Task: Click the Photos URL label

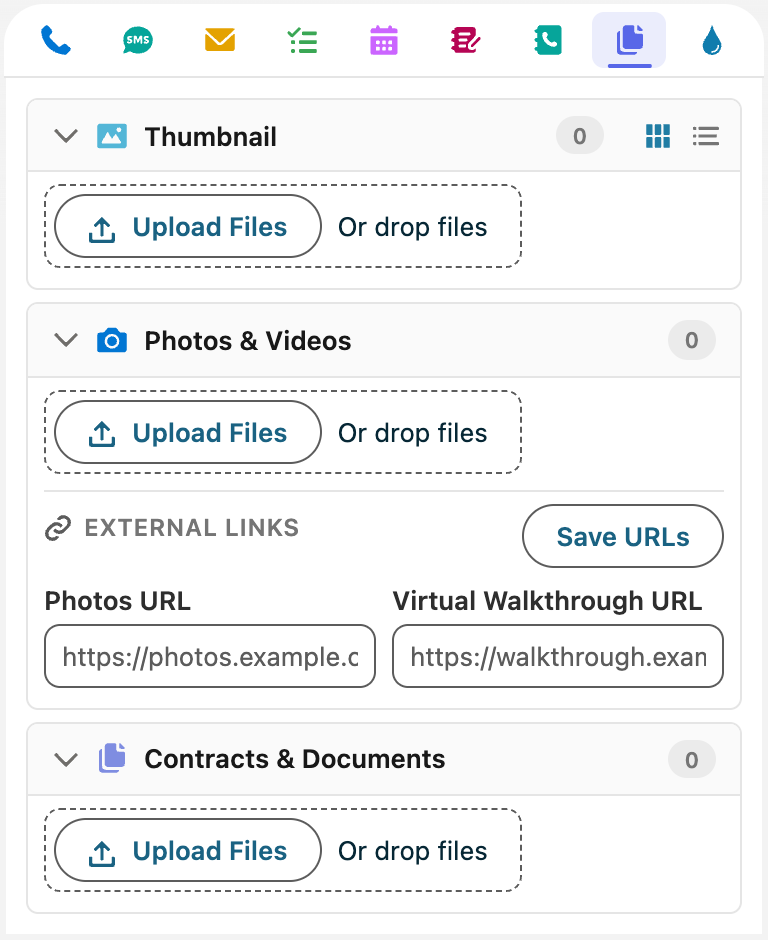Action: (x=118, y=601)
